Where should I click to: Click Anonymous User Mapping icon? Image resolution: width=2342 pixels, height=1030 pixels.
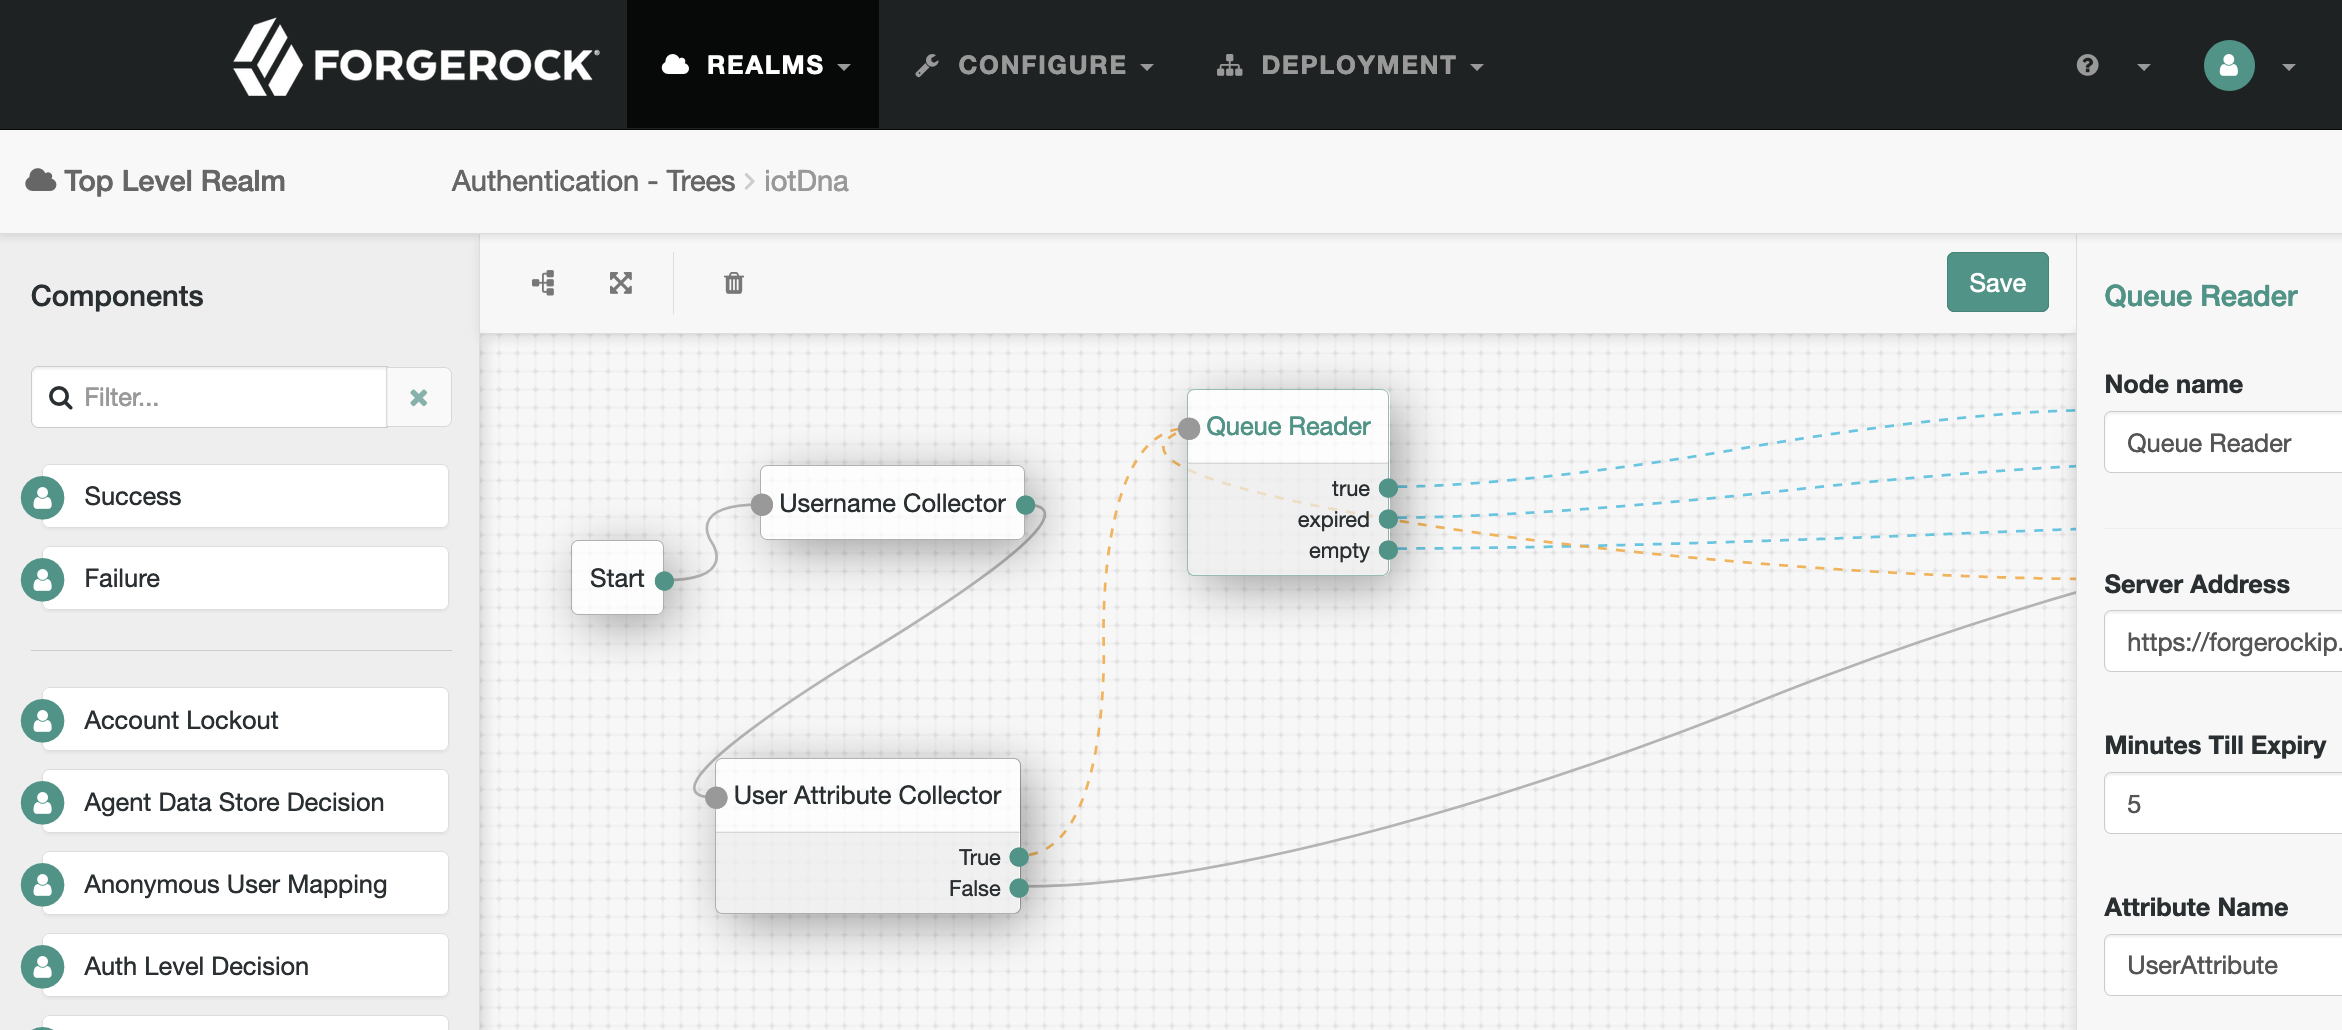coord(42,885)
